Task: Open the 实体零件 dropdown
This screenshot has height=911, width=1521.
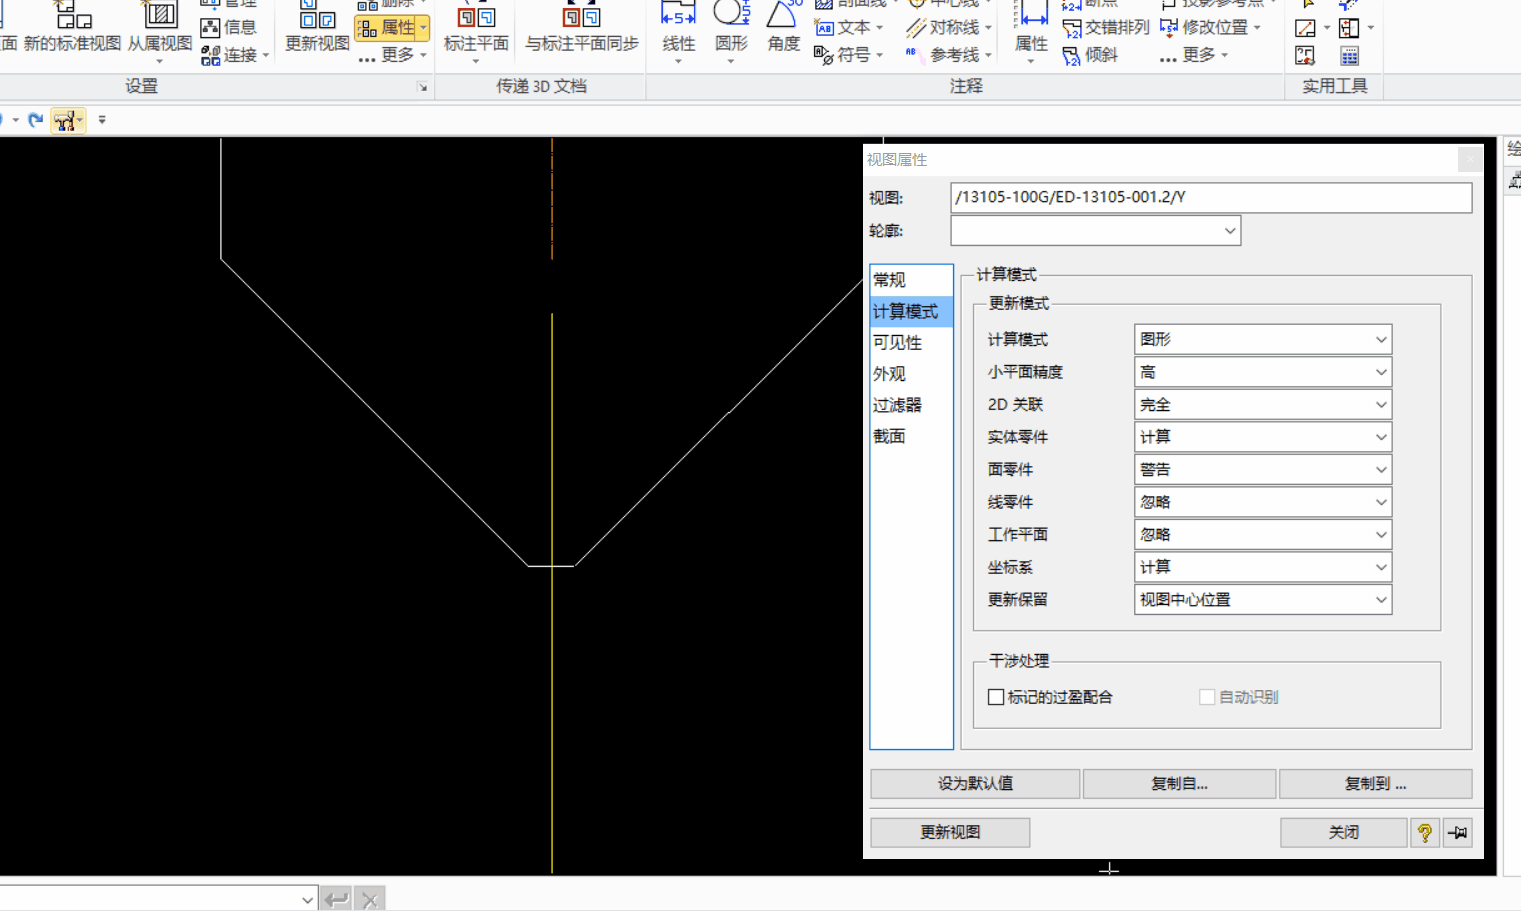Action: [1263, 437]
